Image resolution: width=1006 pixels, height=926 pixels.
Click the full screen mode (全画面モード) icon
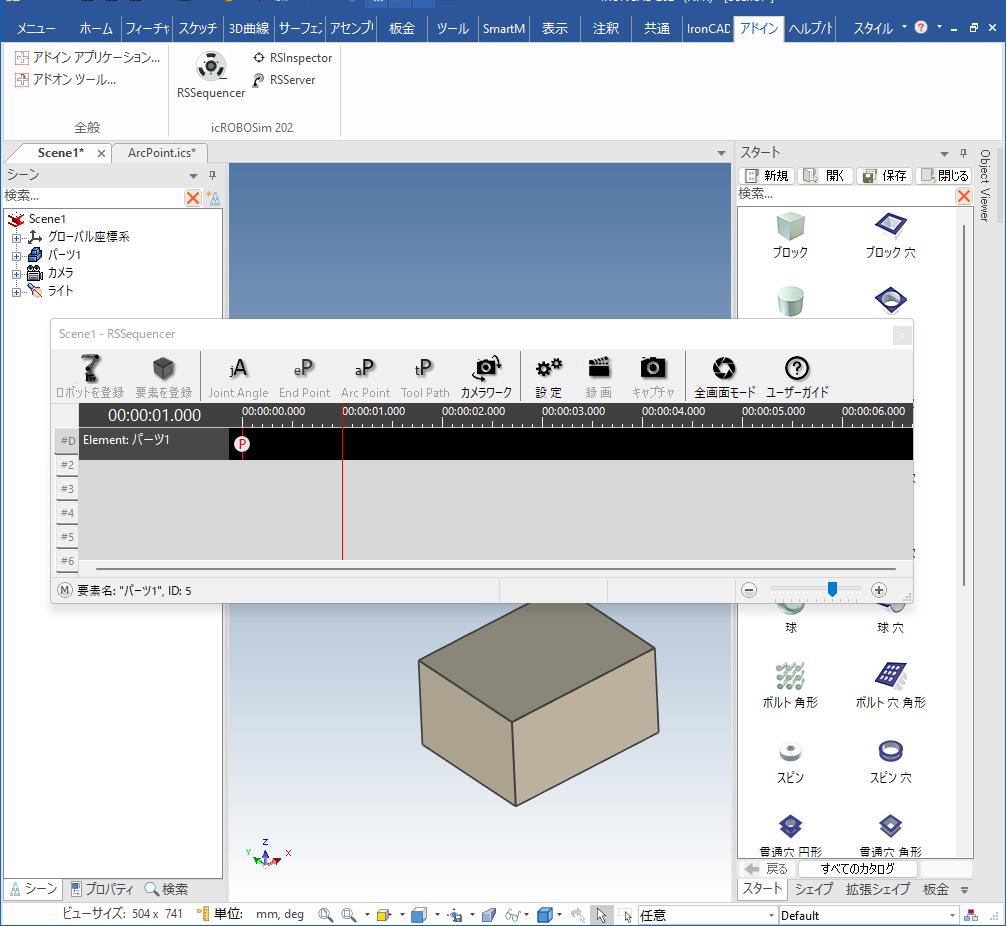[x=724, y=369]
